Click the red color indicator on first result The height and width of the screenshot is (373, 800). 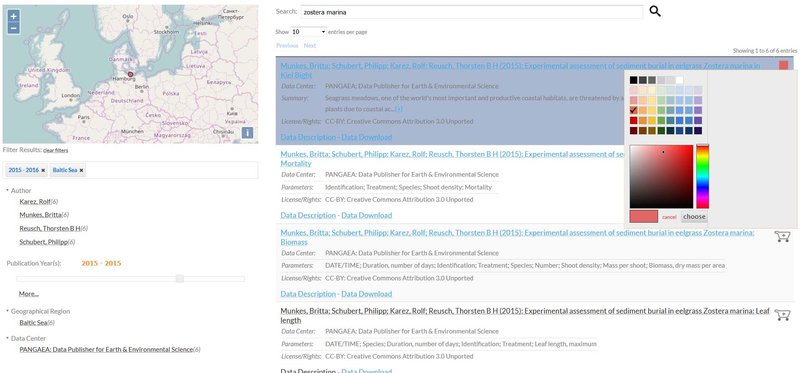[x=783, y=65]
